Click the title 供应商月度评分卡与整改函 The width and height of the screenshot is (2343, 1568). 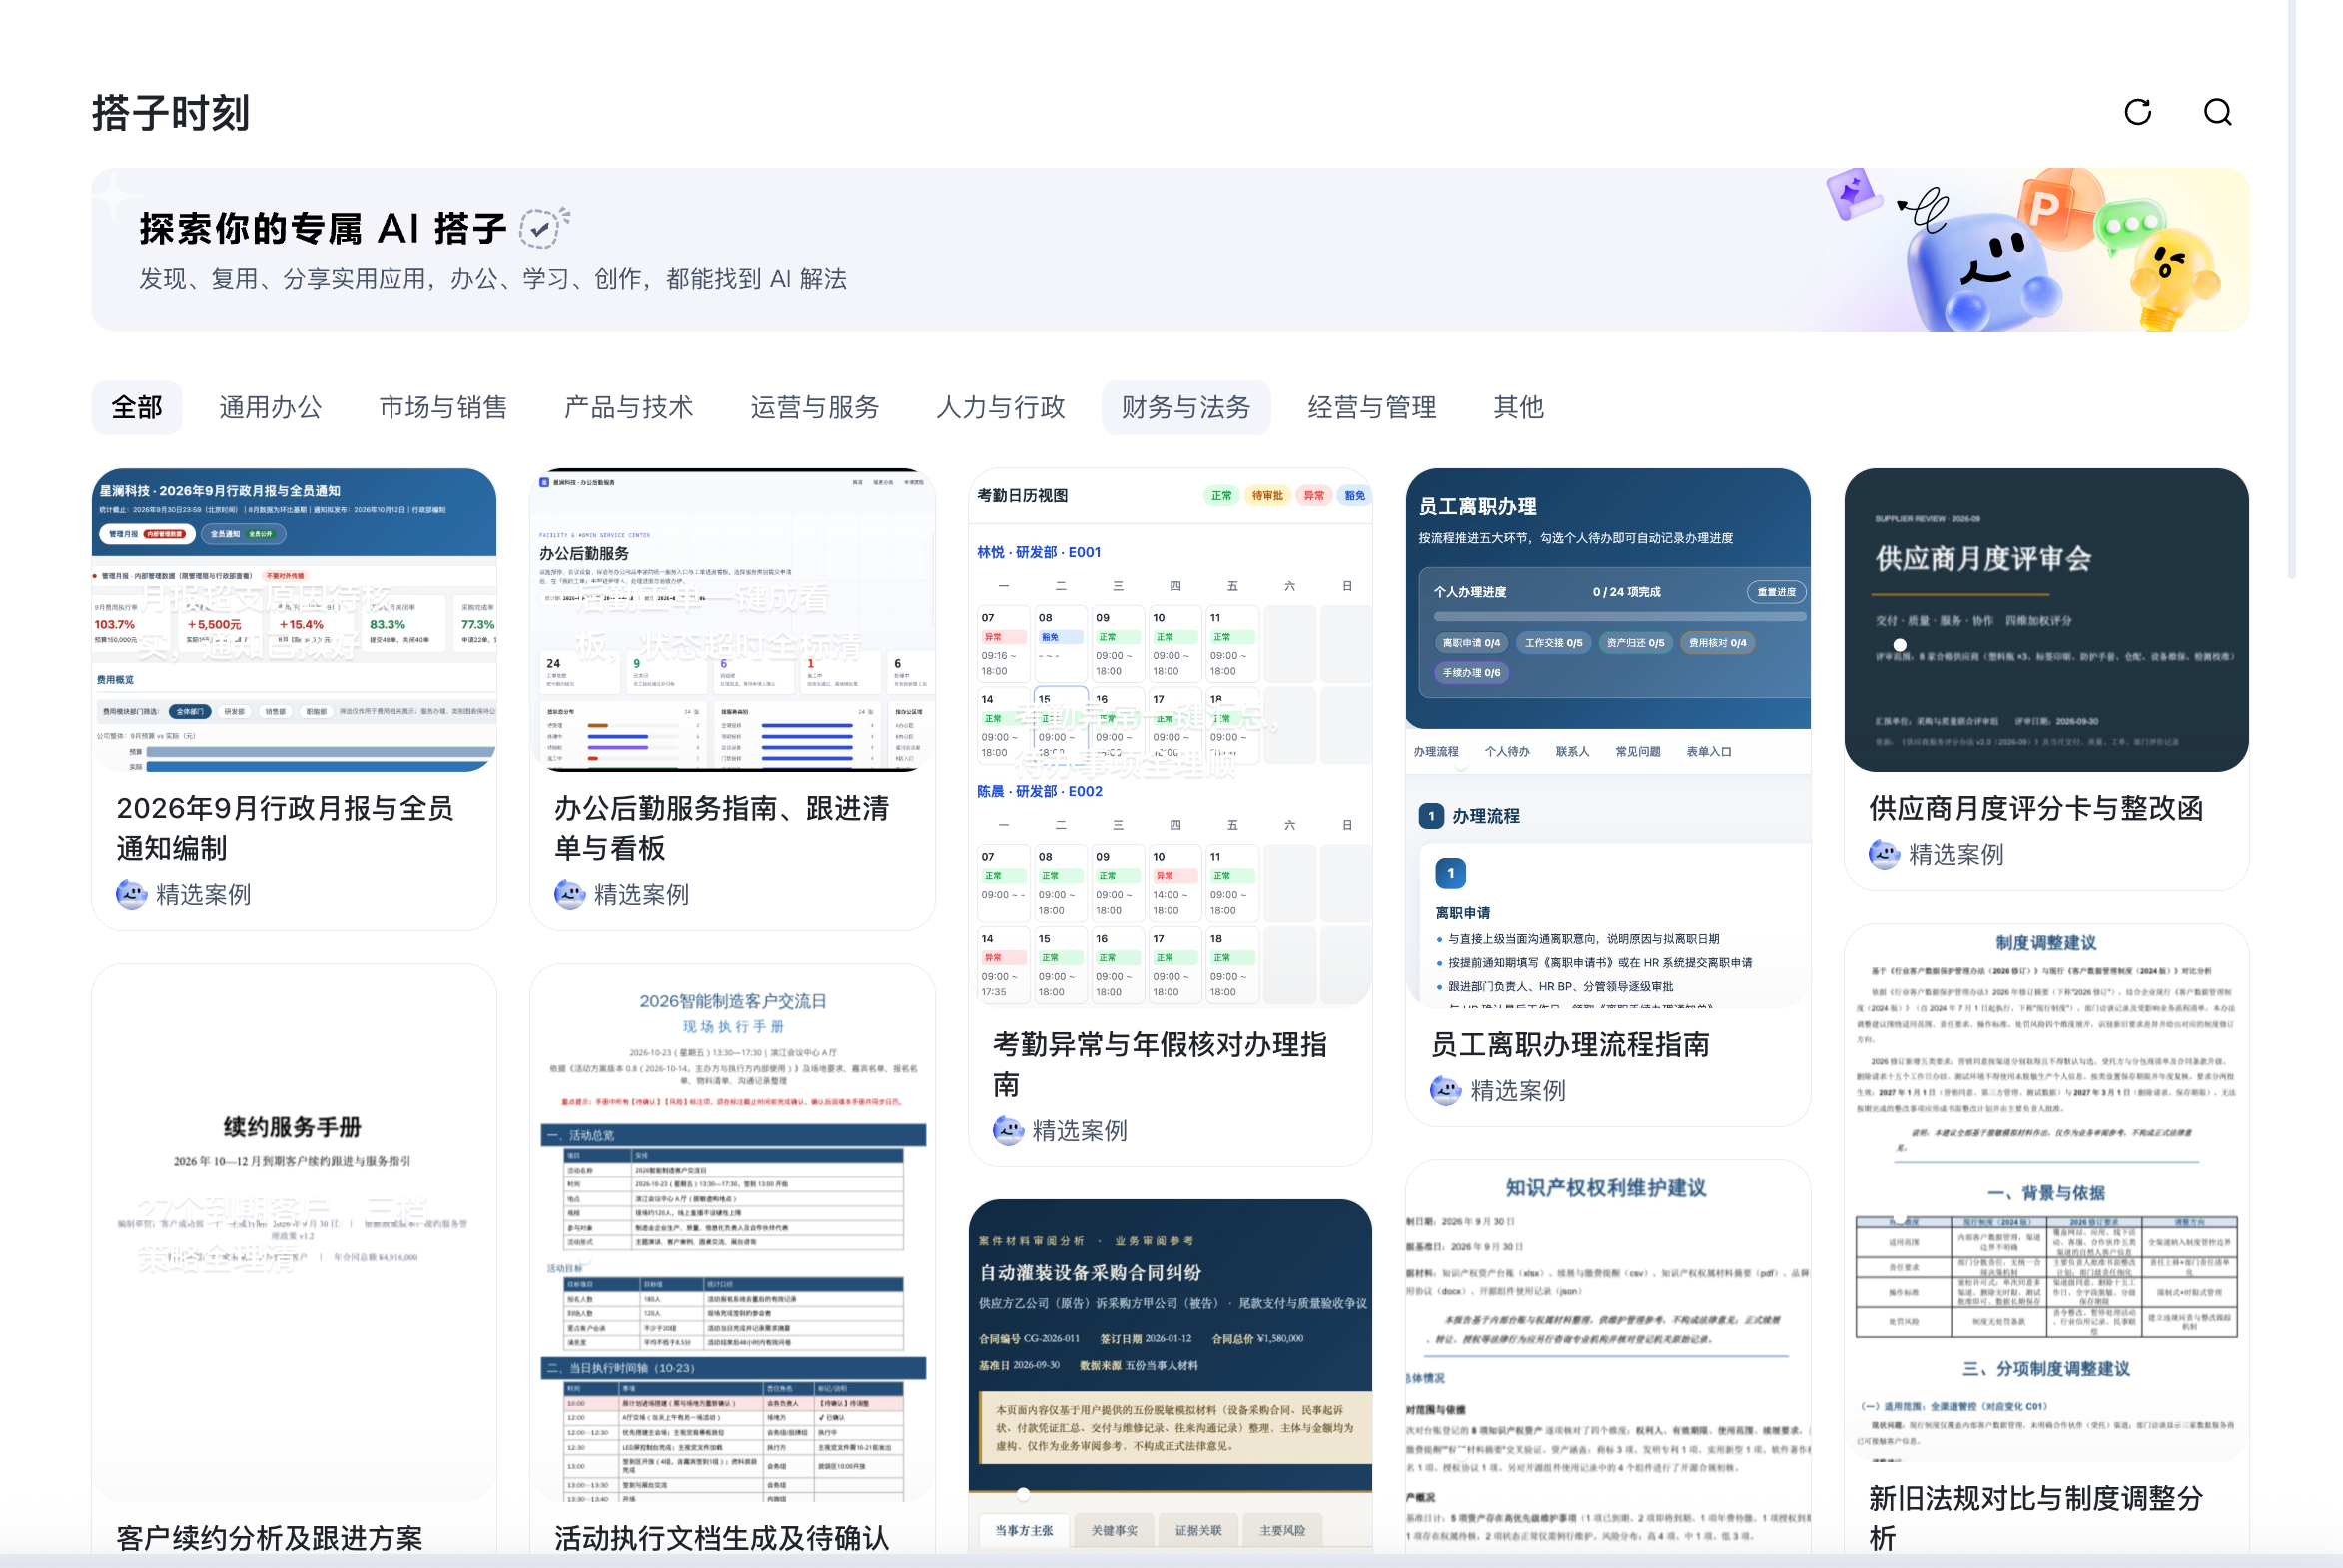(x=2036, y=808)
